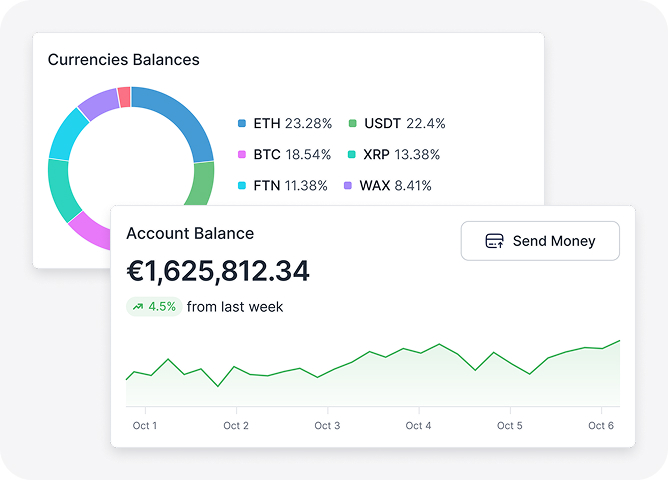This screenshot has height=480, width=668.
Task: Click the WAX purple legend marker
Action: (x=348, y=186)
